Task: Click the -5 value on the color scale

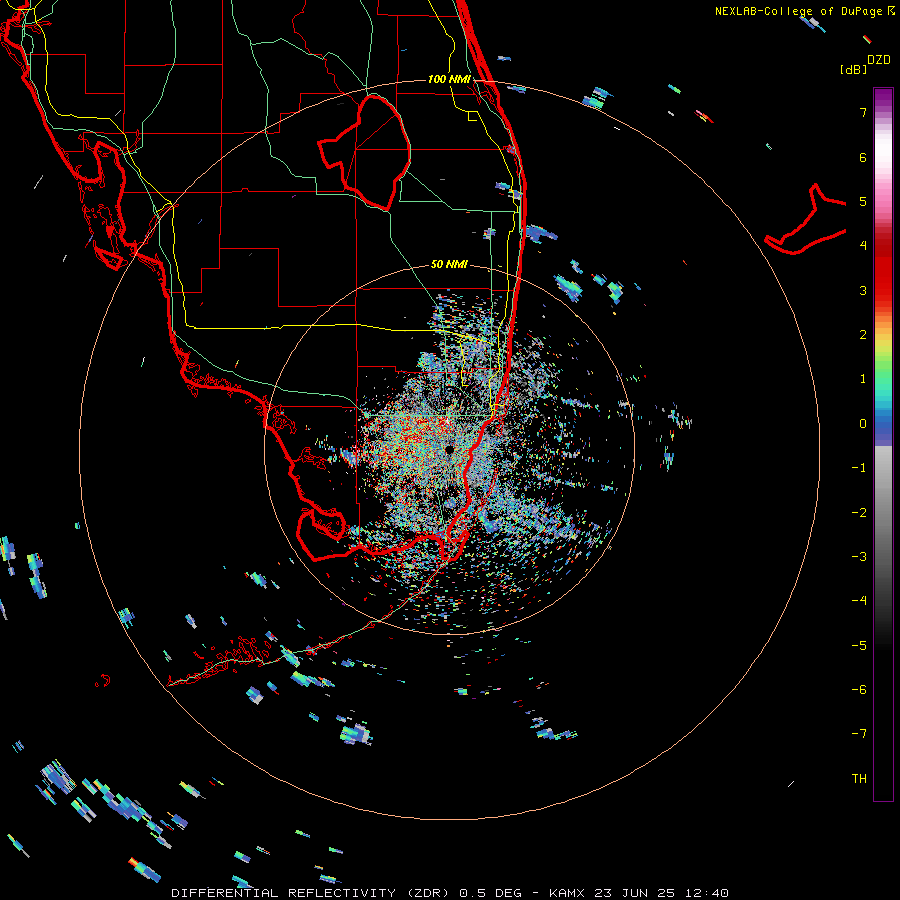Action: tap(859, 646)
